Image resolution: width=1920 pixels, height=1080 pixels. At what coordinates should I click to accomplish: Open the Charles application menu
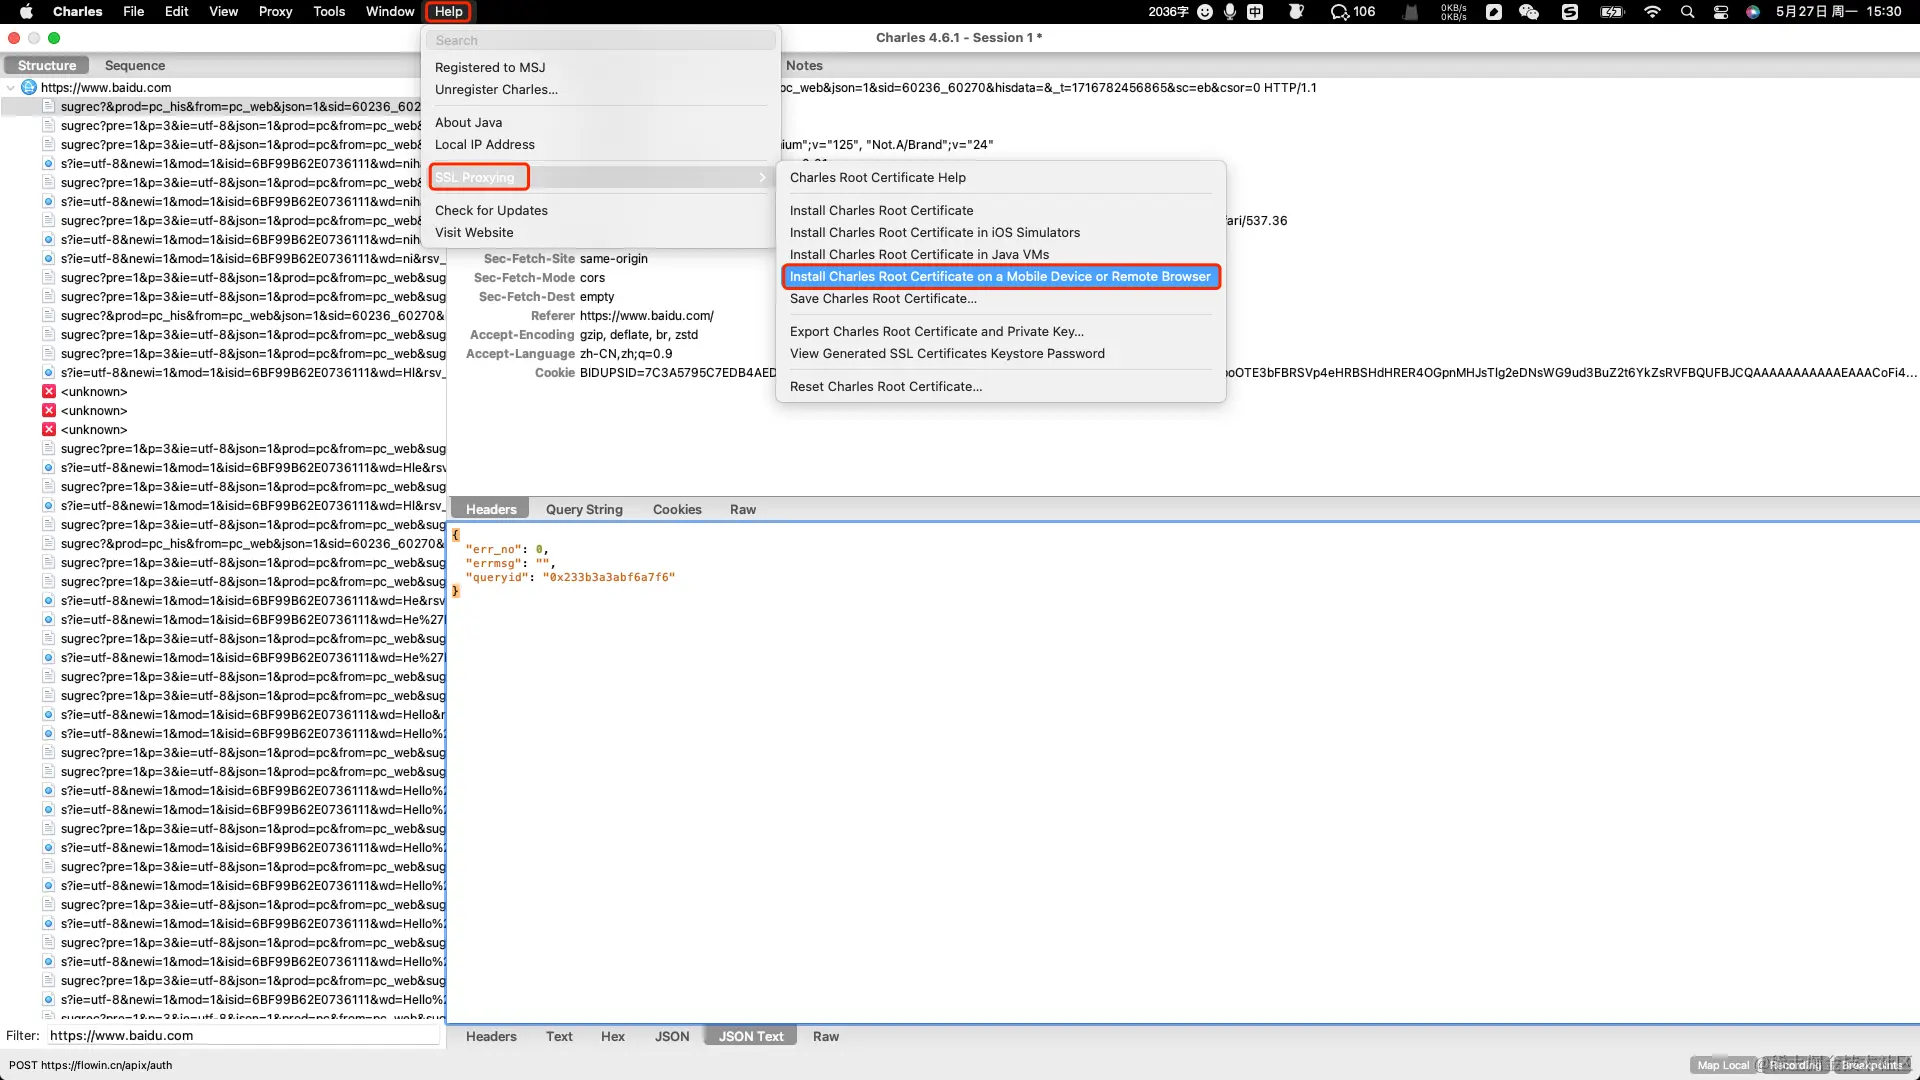click(77, 12)
